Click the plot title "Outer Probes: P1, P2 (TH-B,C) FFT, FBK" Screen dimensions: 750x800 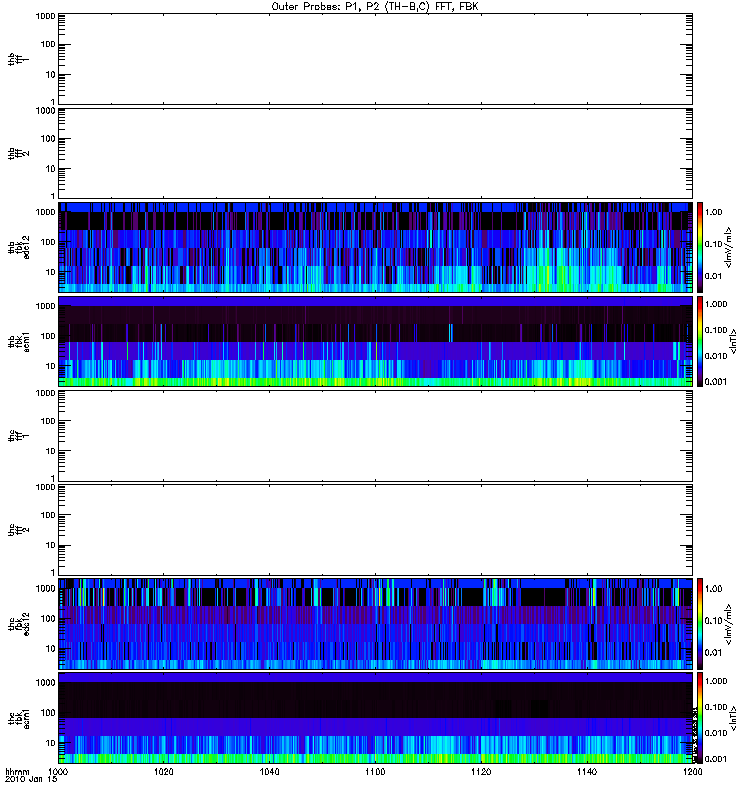coord(375,7)
